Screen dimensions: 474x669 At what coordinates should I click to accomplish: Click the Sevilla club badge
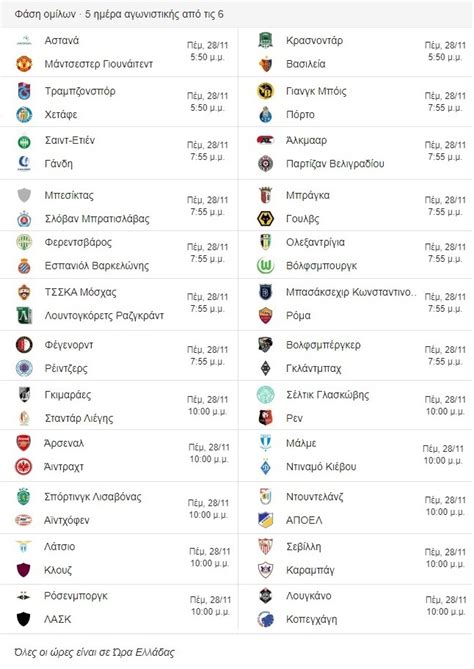point(265,547)
